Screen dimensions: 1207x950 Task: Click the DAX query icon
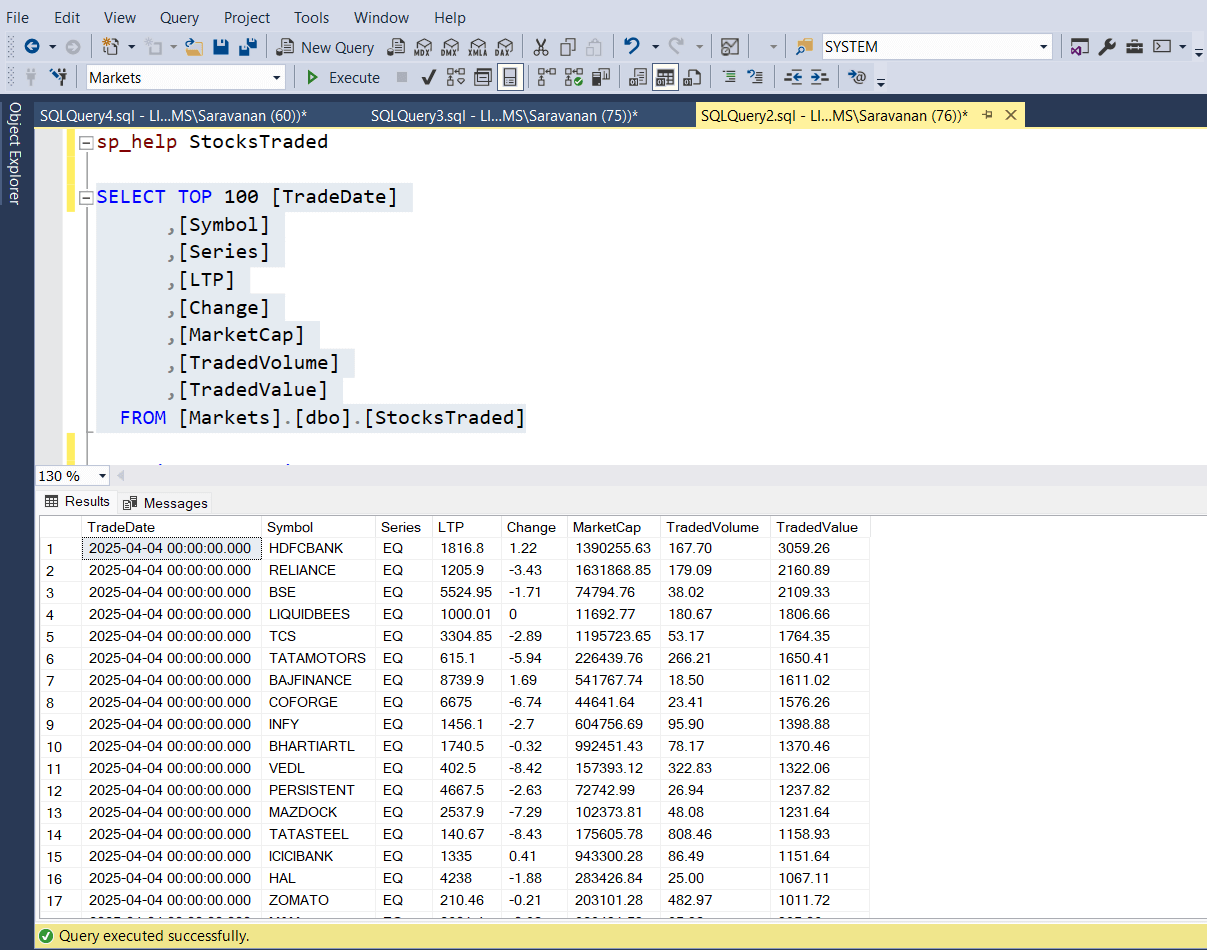pos(505,47)
